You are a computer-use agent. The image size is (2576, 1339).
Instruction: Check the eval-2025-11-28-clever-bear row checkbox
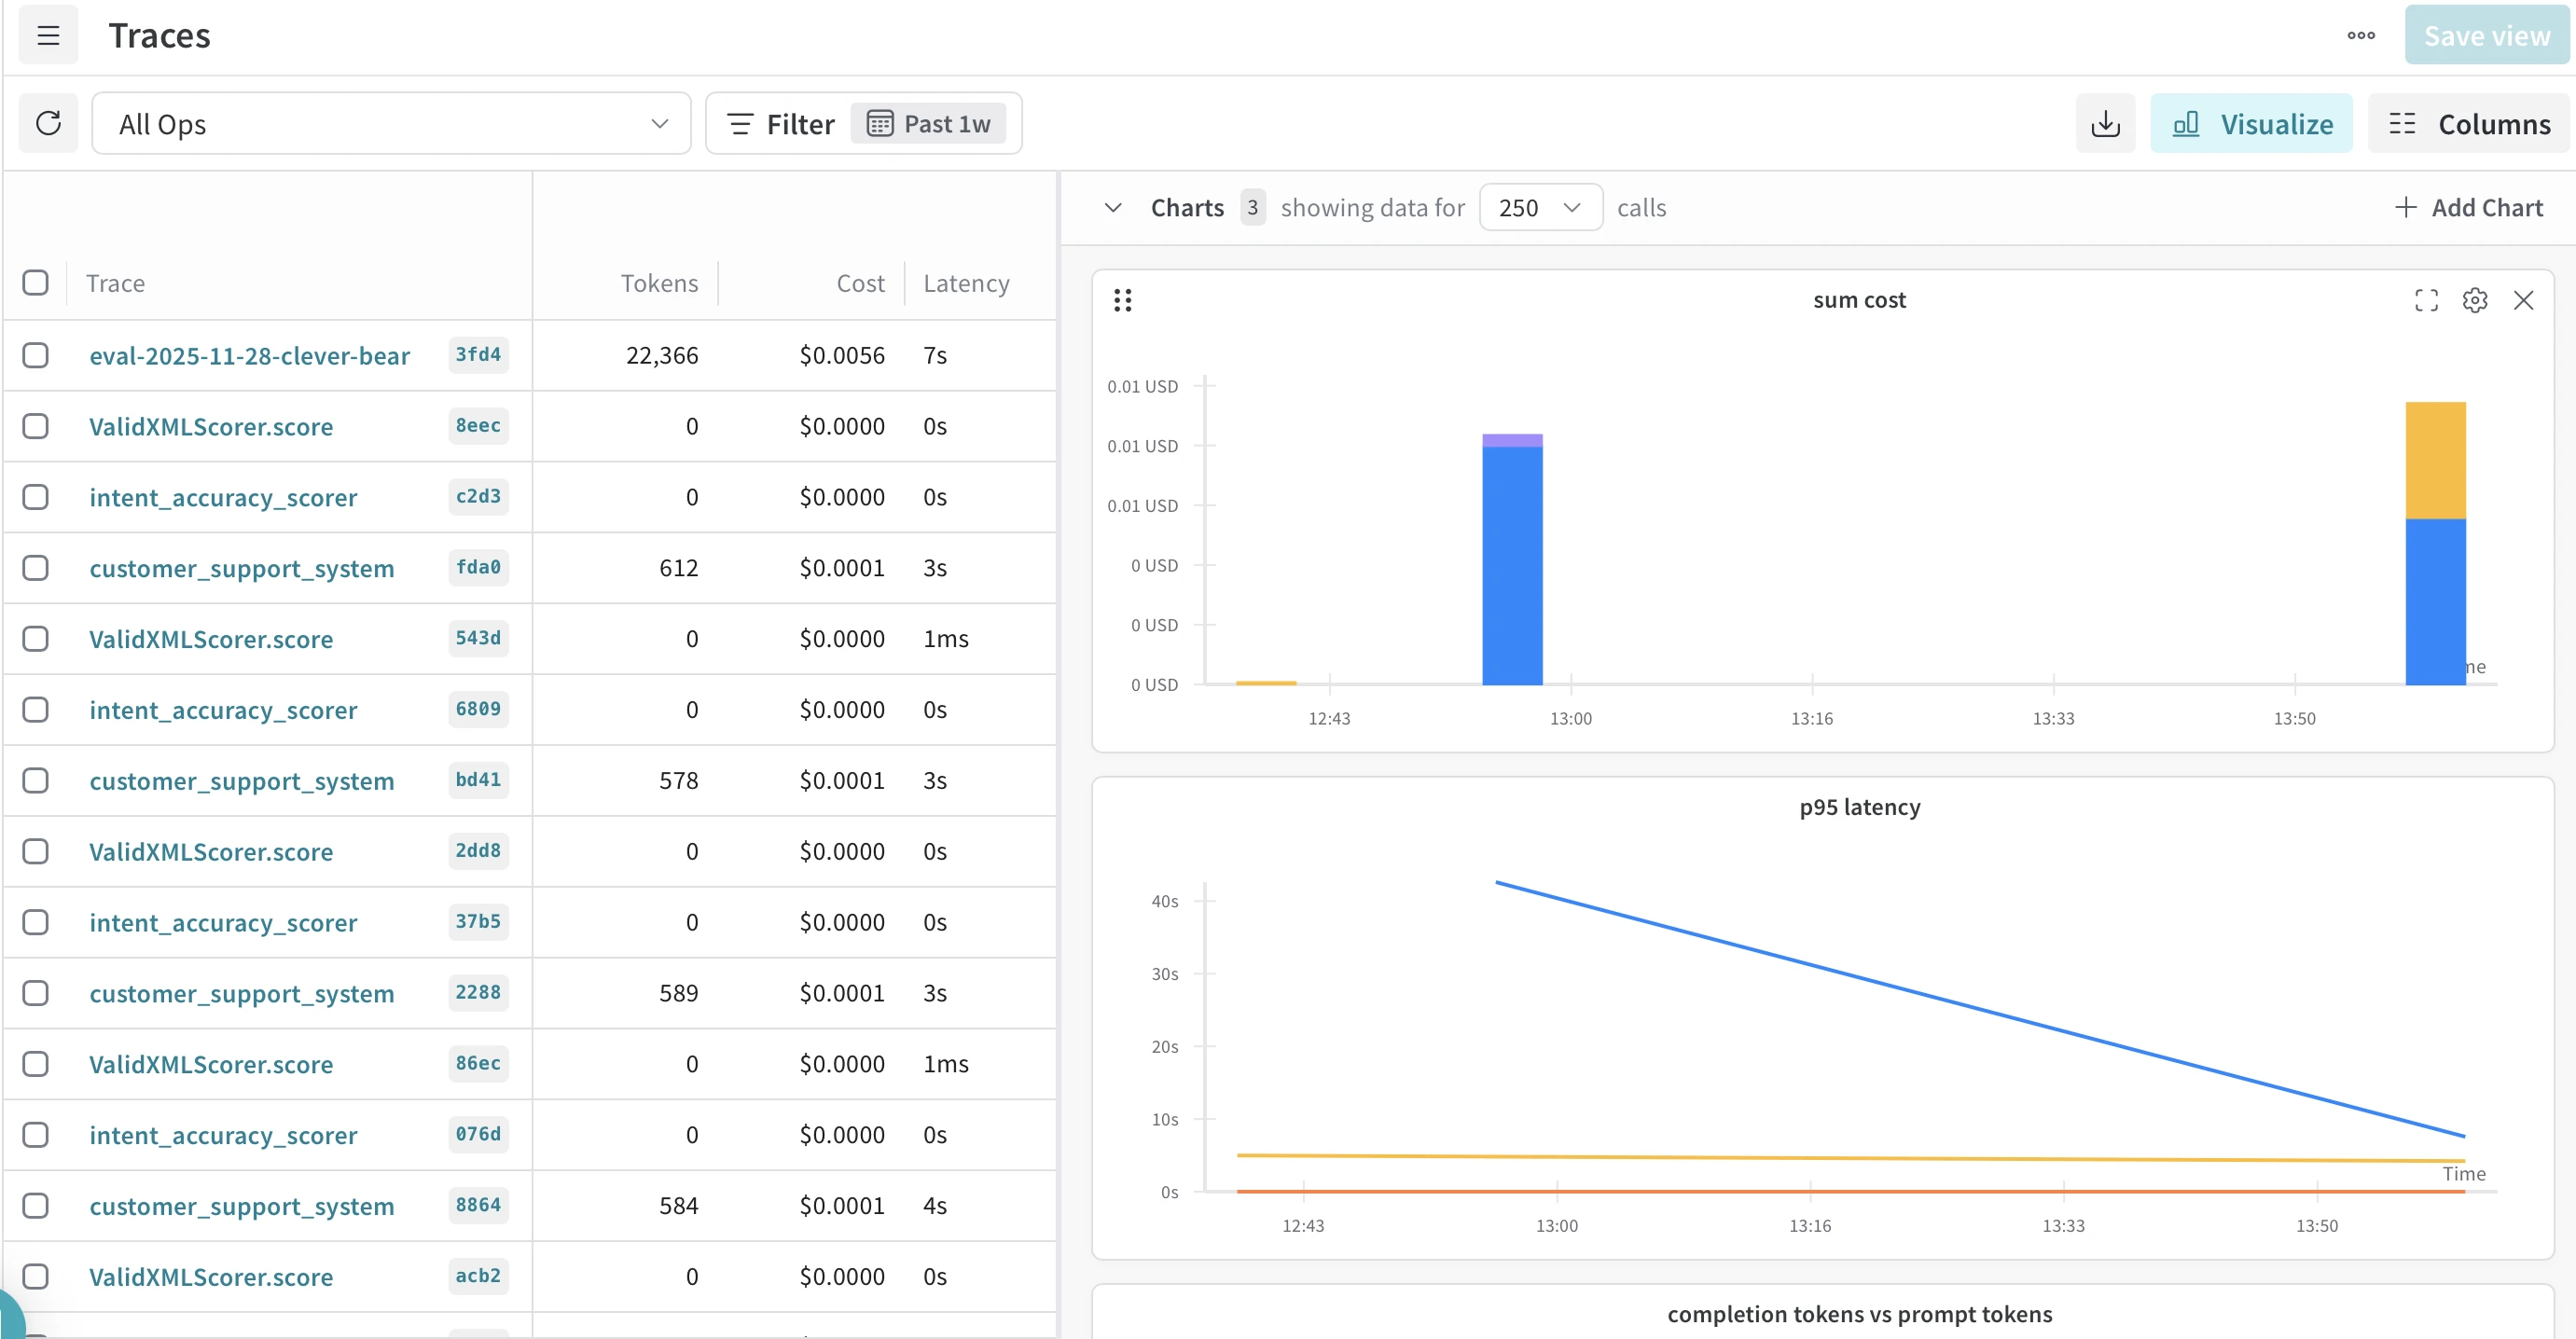(35, 355)
